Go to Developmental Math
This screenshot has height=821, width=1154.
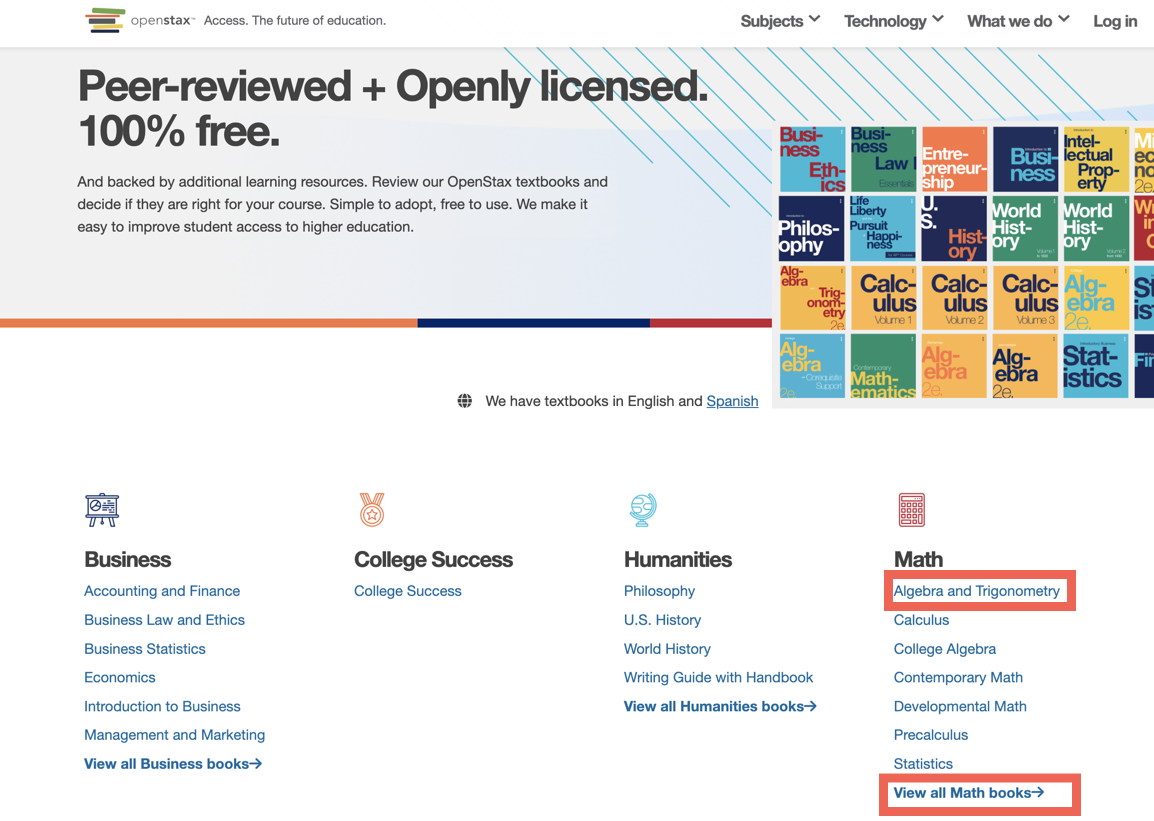[x=960, y=706]
